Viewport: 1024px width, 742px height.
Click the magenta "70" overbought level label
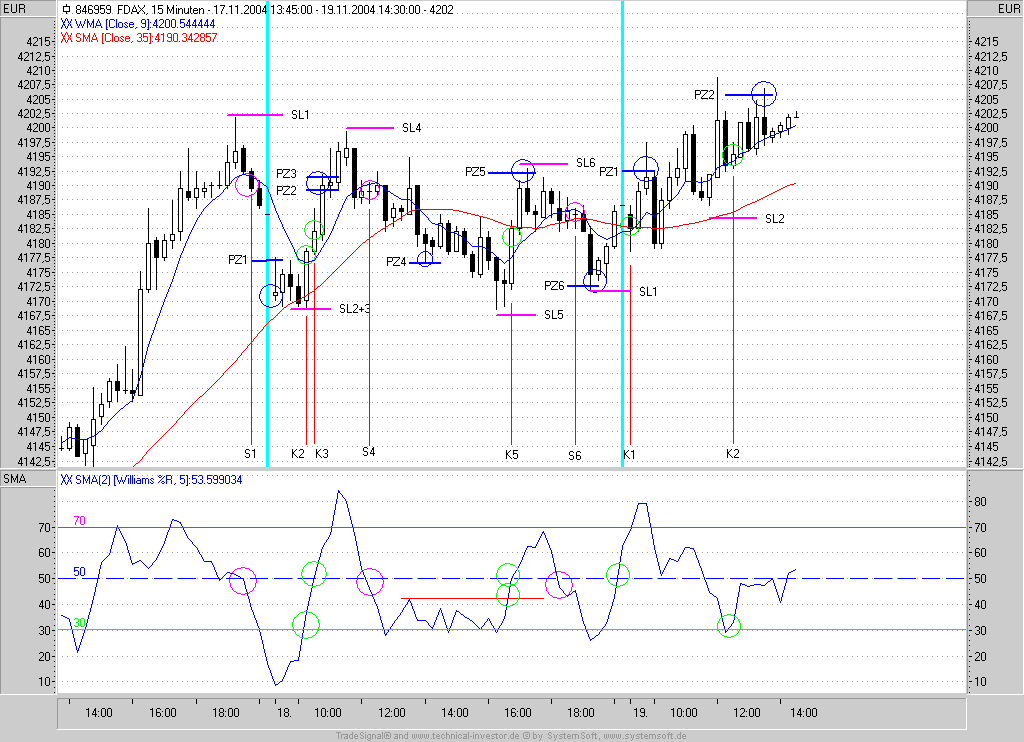click(x=79, y=521)
